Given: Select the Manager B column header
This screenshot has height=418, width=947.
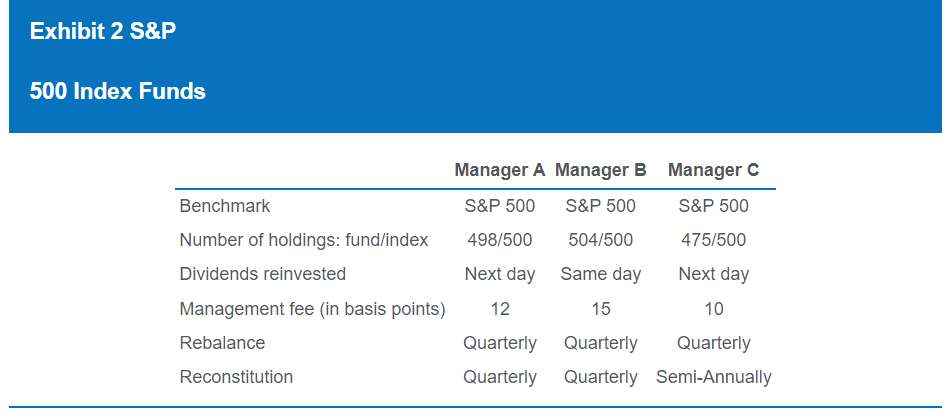Looking at the screenshot, I should tap(600, 170).
